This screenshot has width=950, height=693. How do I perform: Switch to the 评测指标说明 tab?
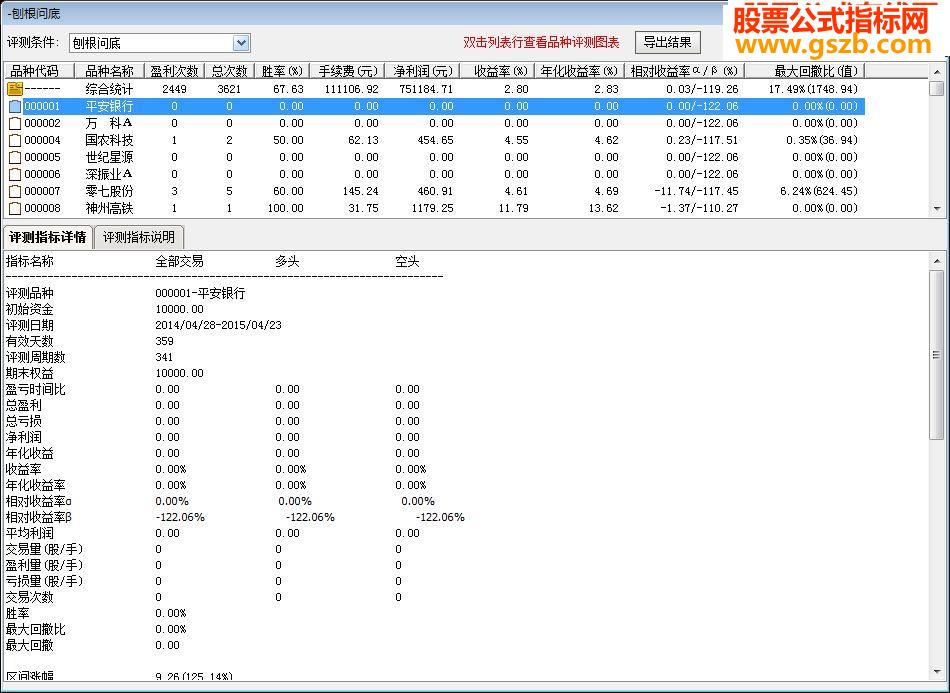point(139,237)
